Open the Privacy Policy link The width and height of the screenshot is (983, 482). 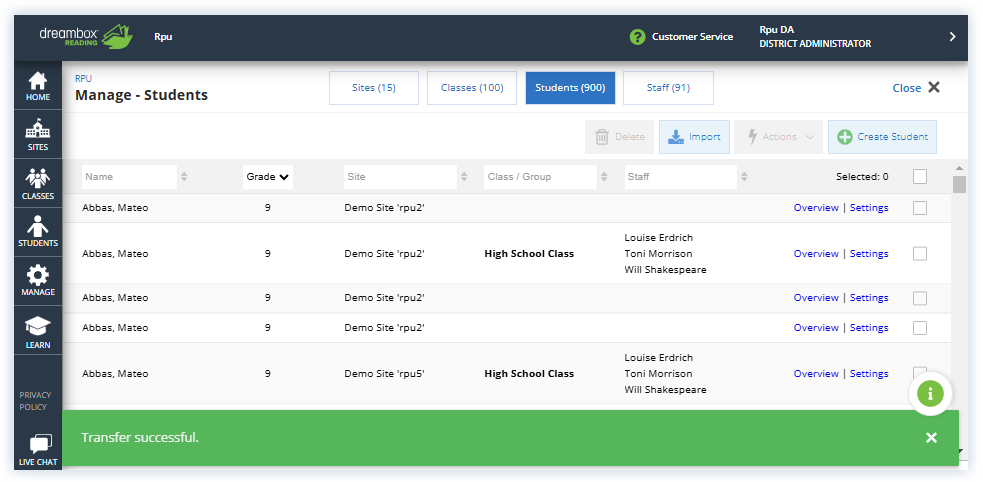[35, 401]
